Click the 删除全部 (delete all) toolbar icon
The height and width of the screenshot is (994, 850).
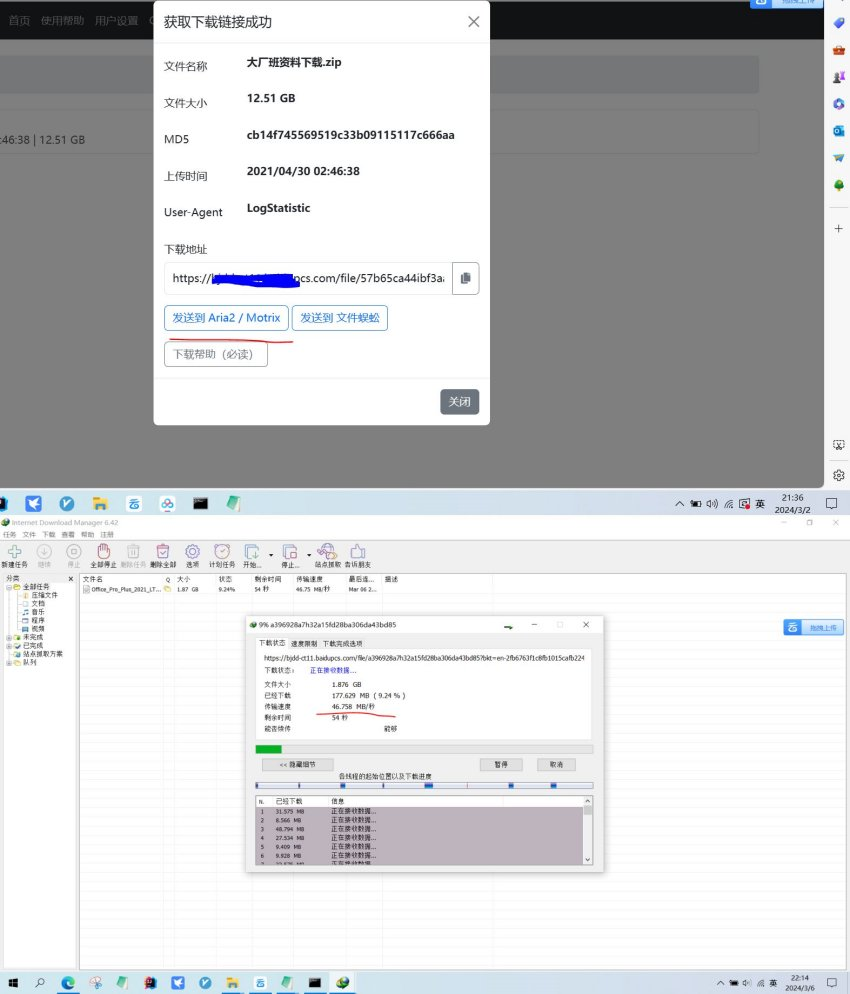(x=163, y=552)
